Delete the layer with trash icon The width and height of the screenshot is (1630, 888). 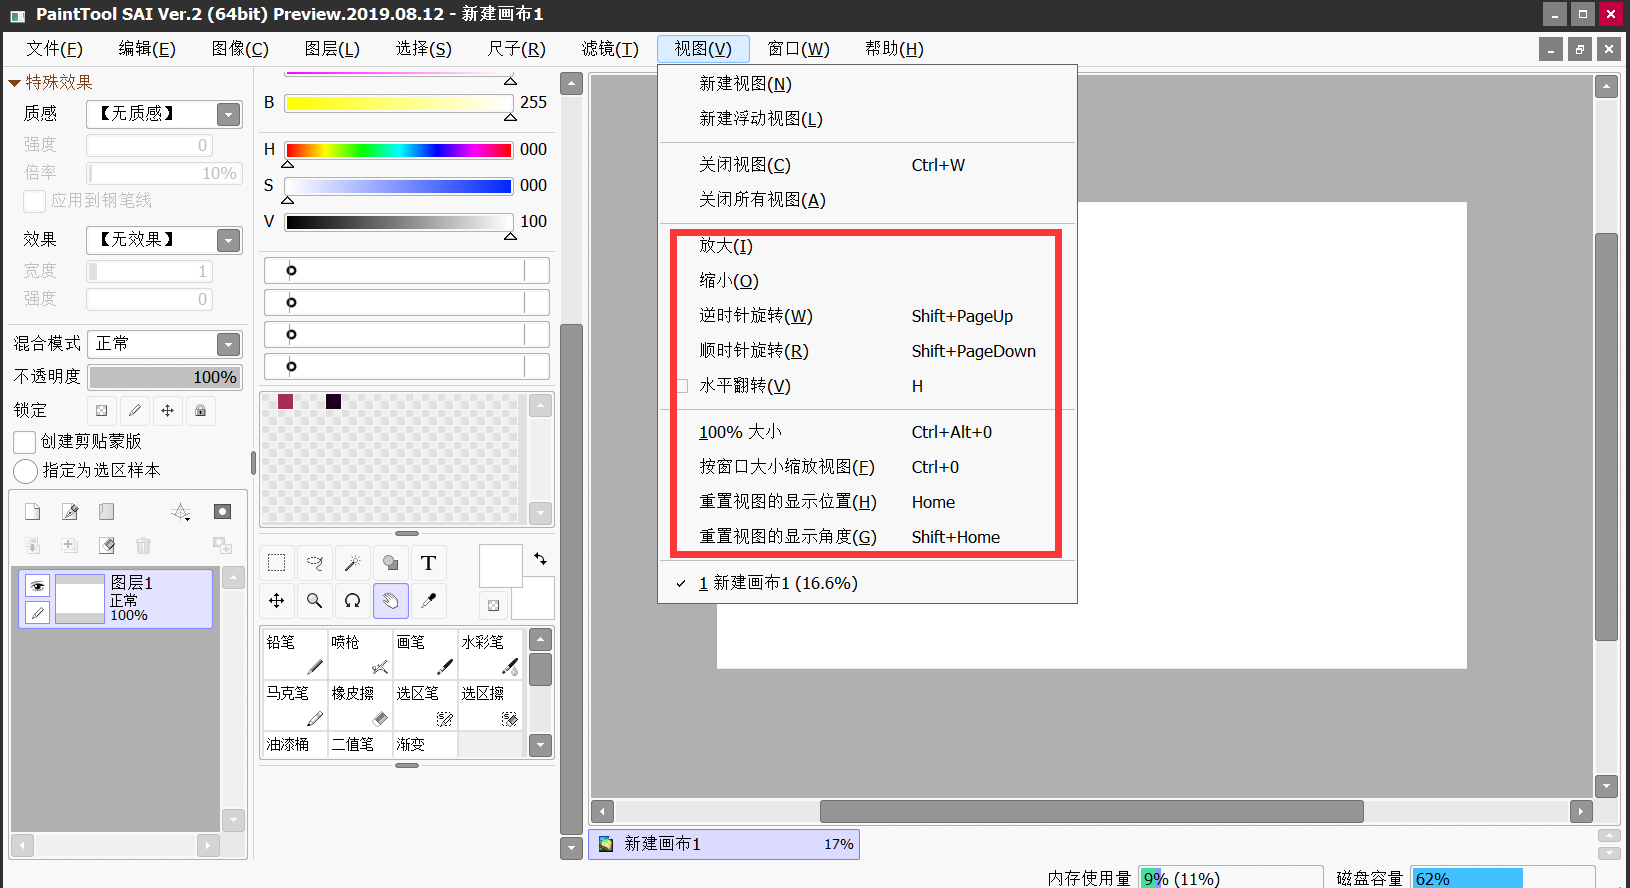click(x=144, y=545)
